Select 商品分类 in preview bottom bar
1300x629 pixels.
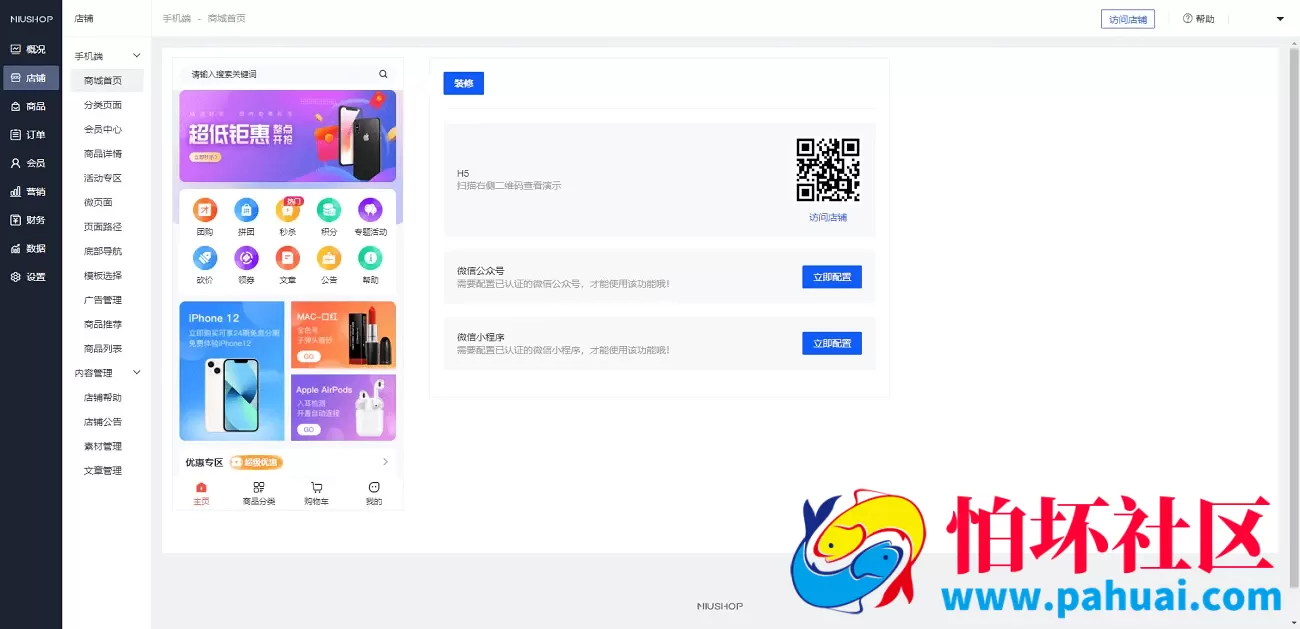coord(259,494)
